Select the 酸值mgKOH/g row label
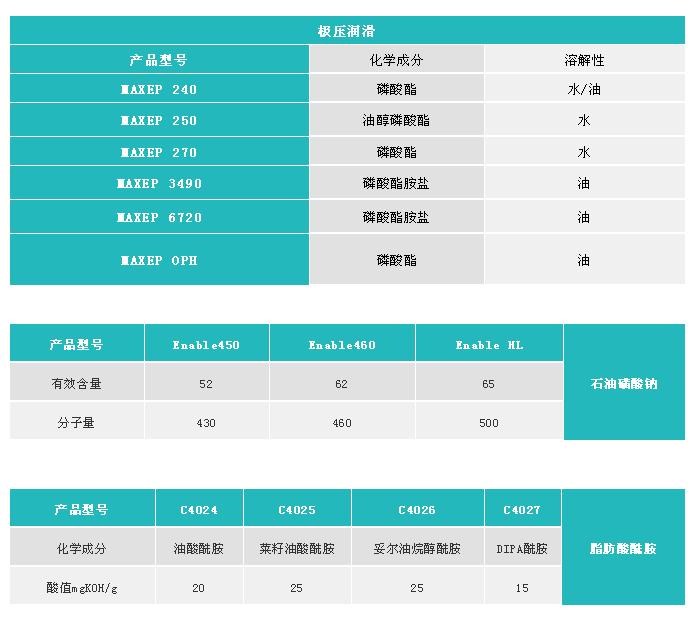The height and width of the screenshot is (618, 692). 82,587
